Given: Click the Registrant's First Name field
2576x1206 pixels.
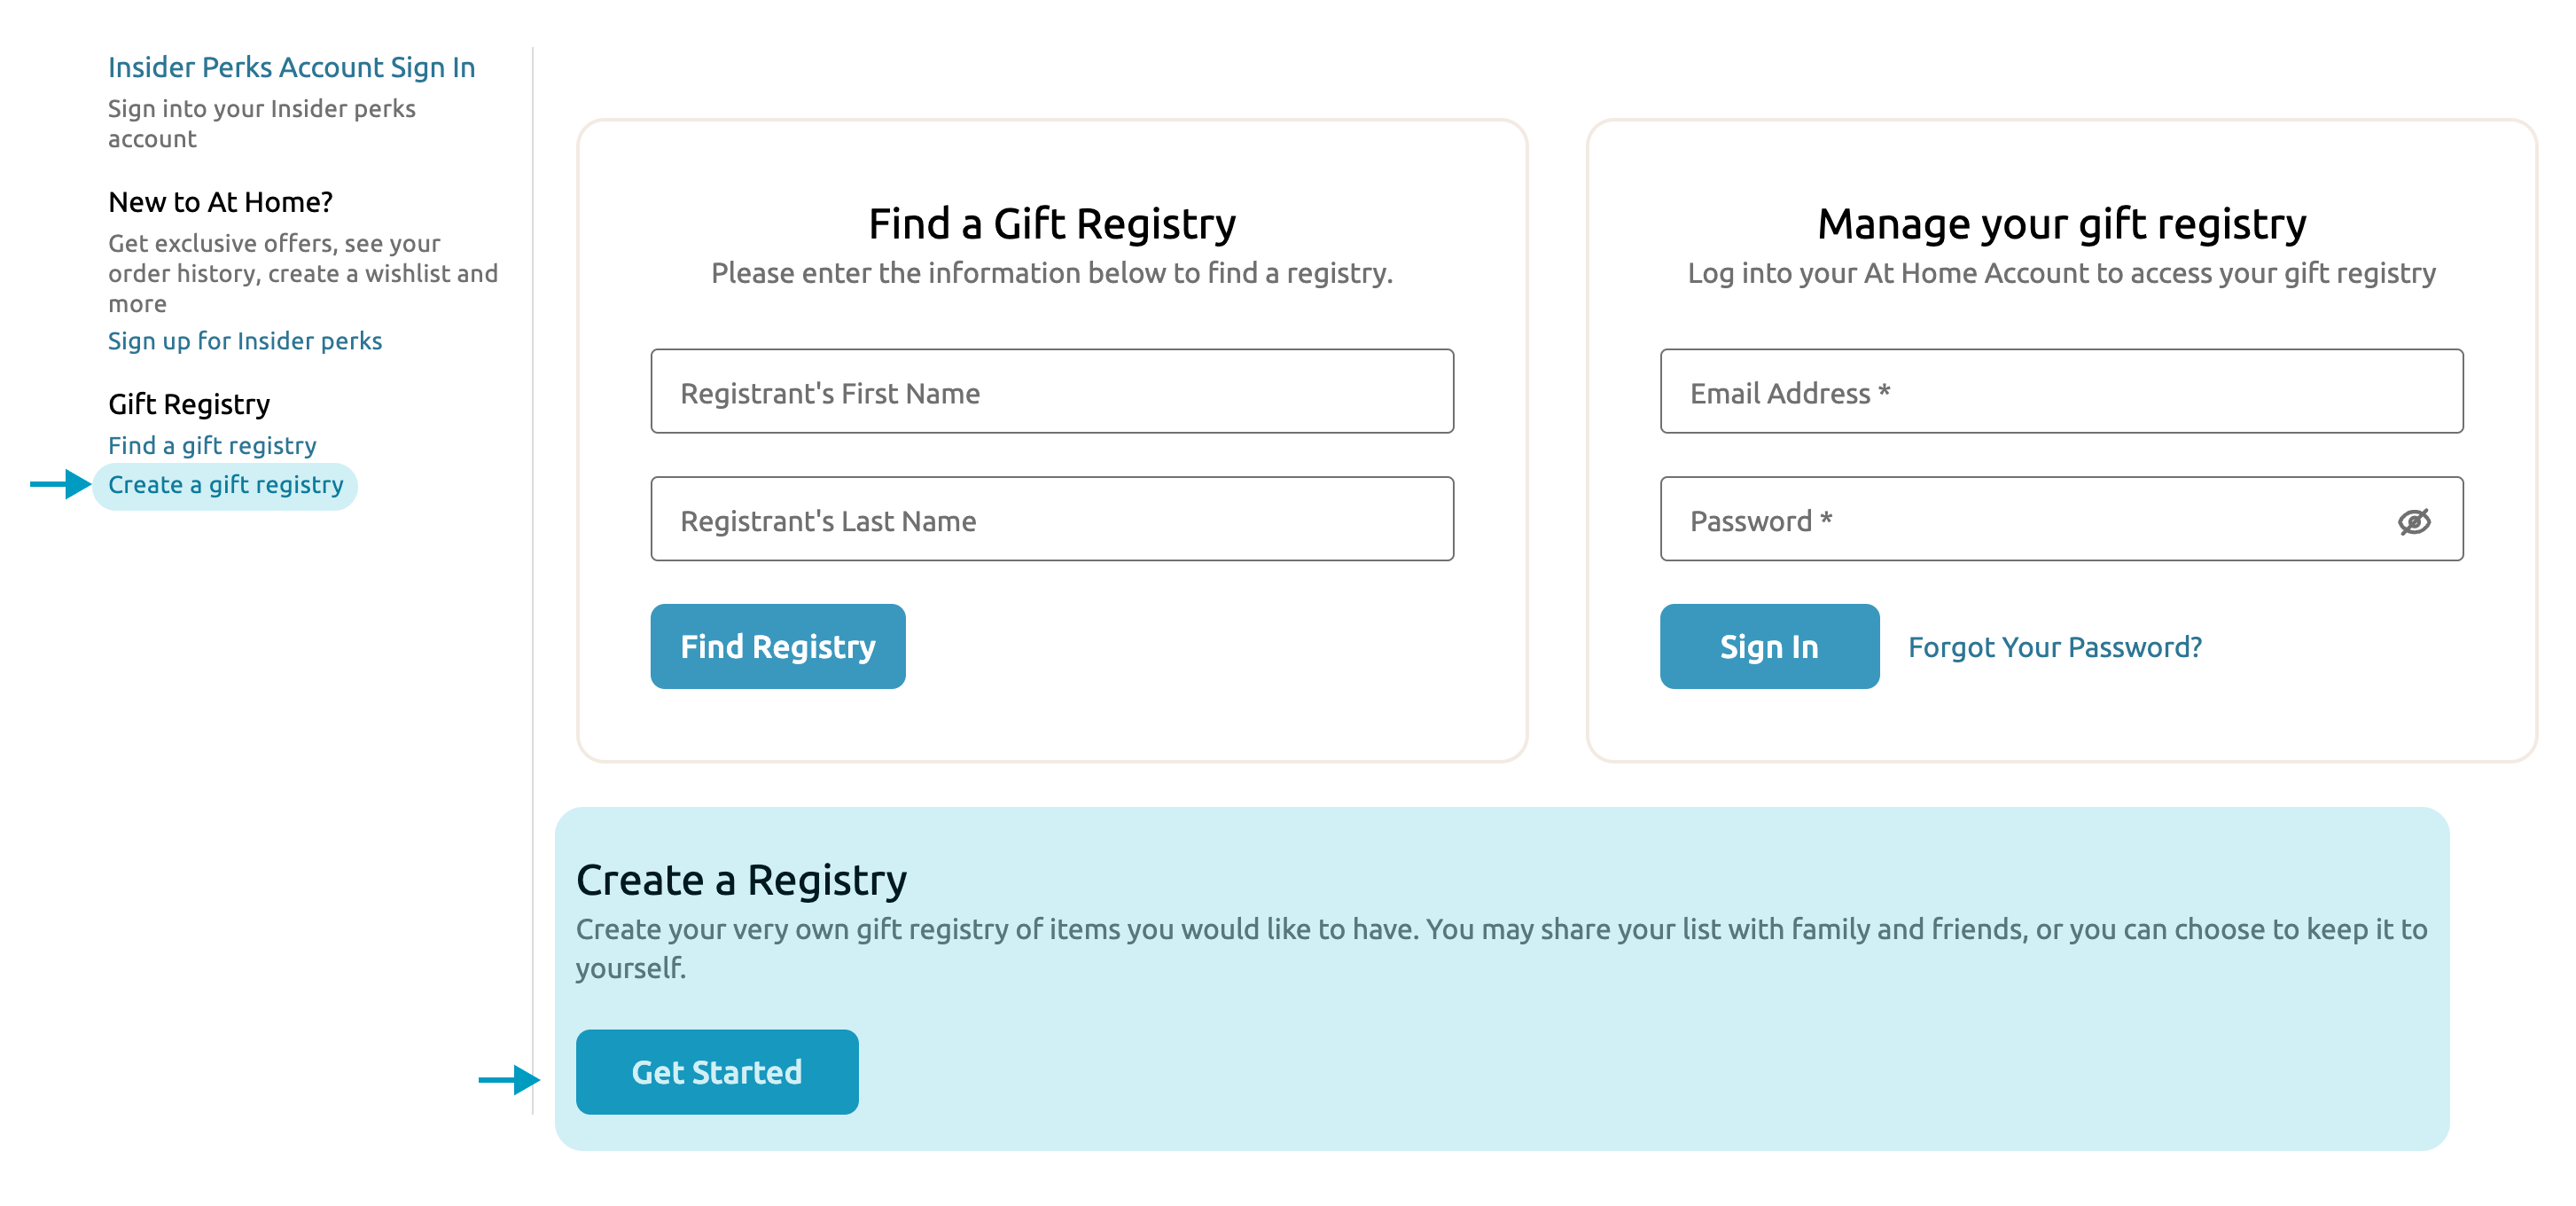Looking at the screenshot, I should point(1050,392).
